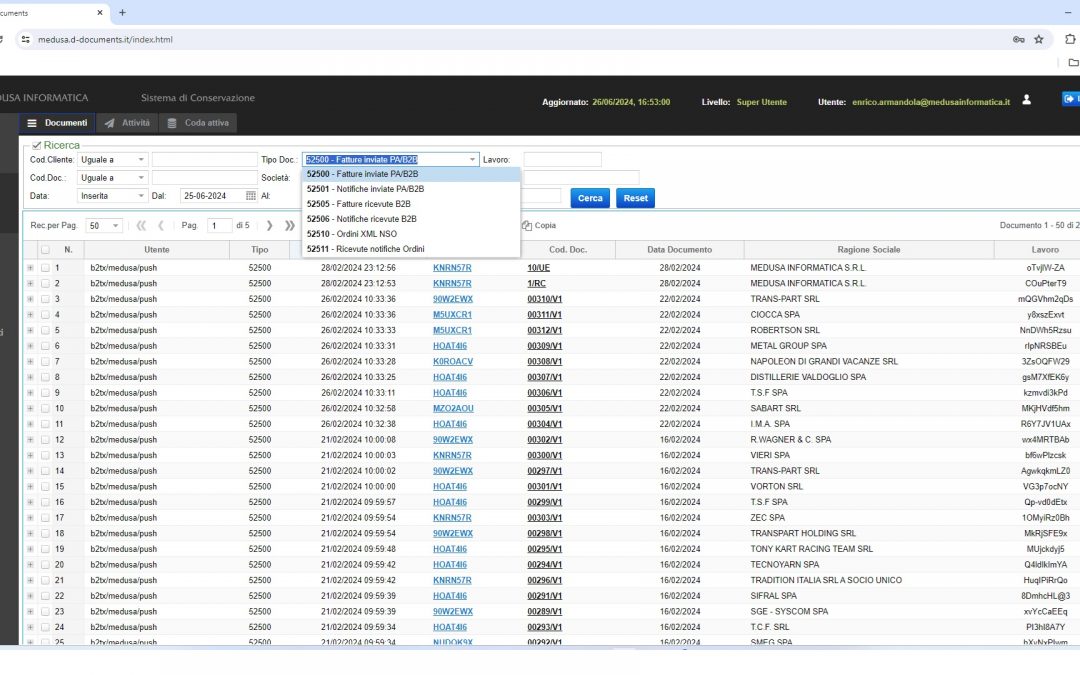The image size is (1080, 675).
Task: Check the checkbox for row 23
Action: [45, 612]
